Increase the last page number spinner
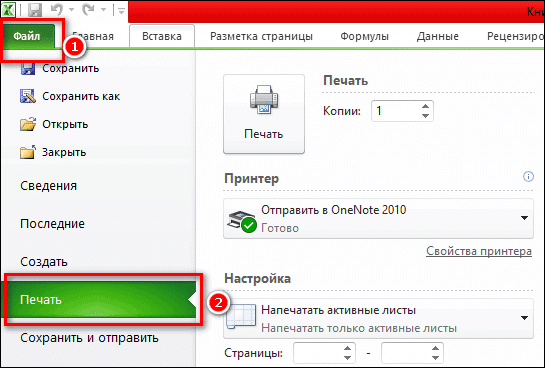 click(436, 349)
